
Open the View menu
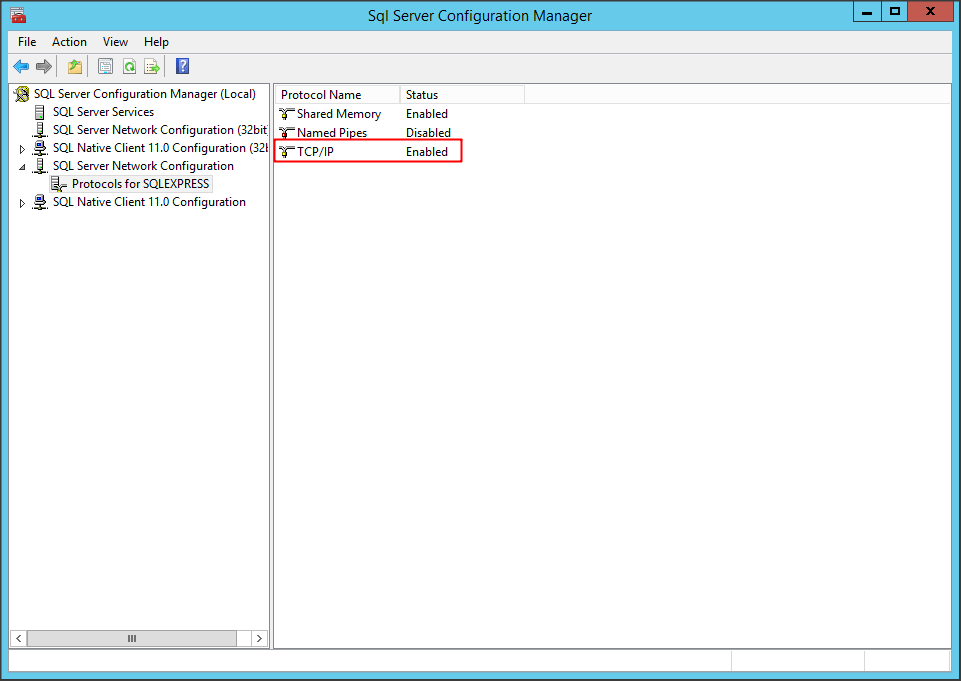pyautogui.click(x=115, y=42)
